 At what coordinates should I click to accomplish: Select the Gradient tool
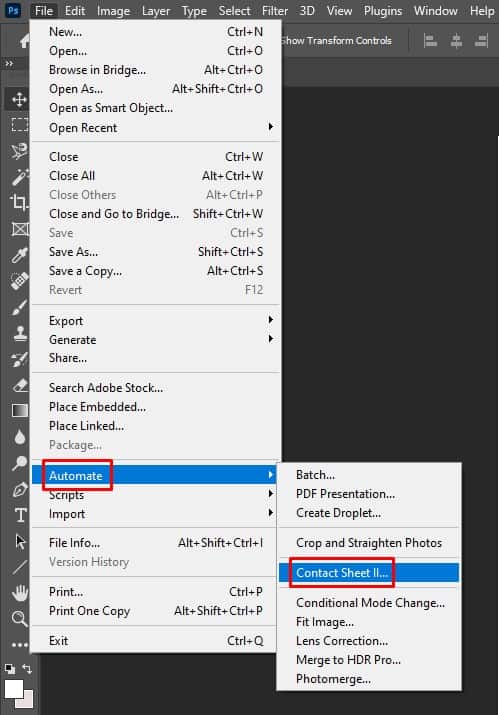(x=19, y=411)
